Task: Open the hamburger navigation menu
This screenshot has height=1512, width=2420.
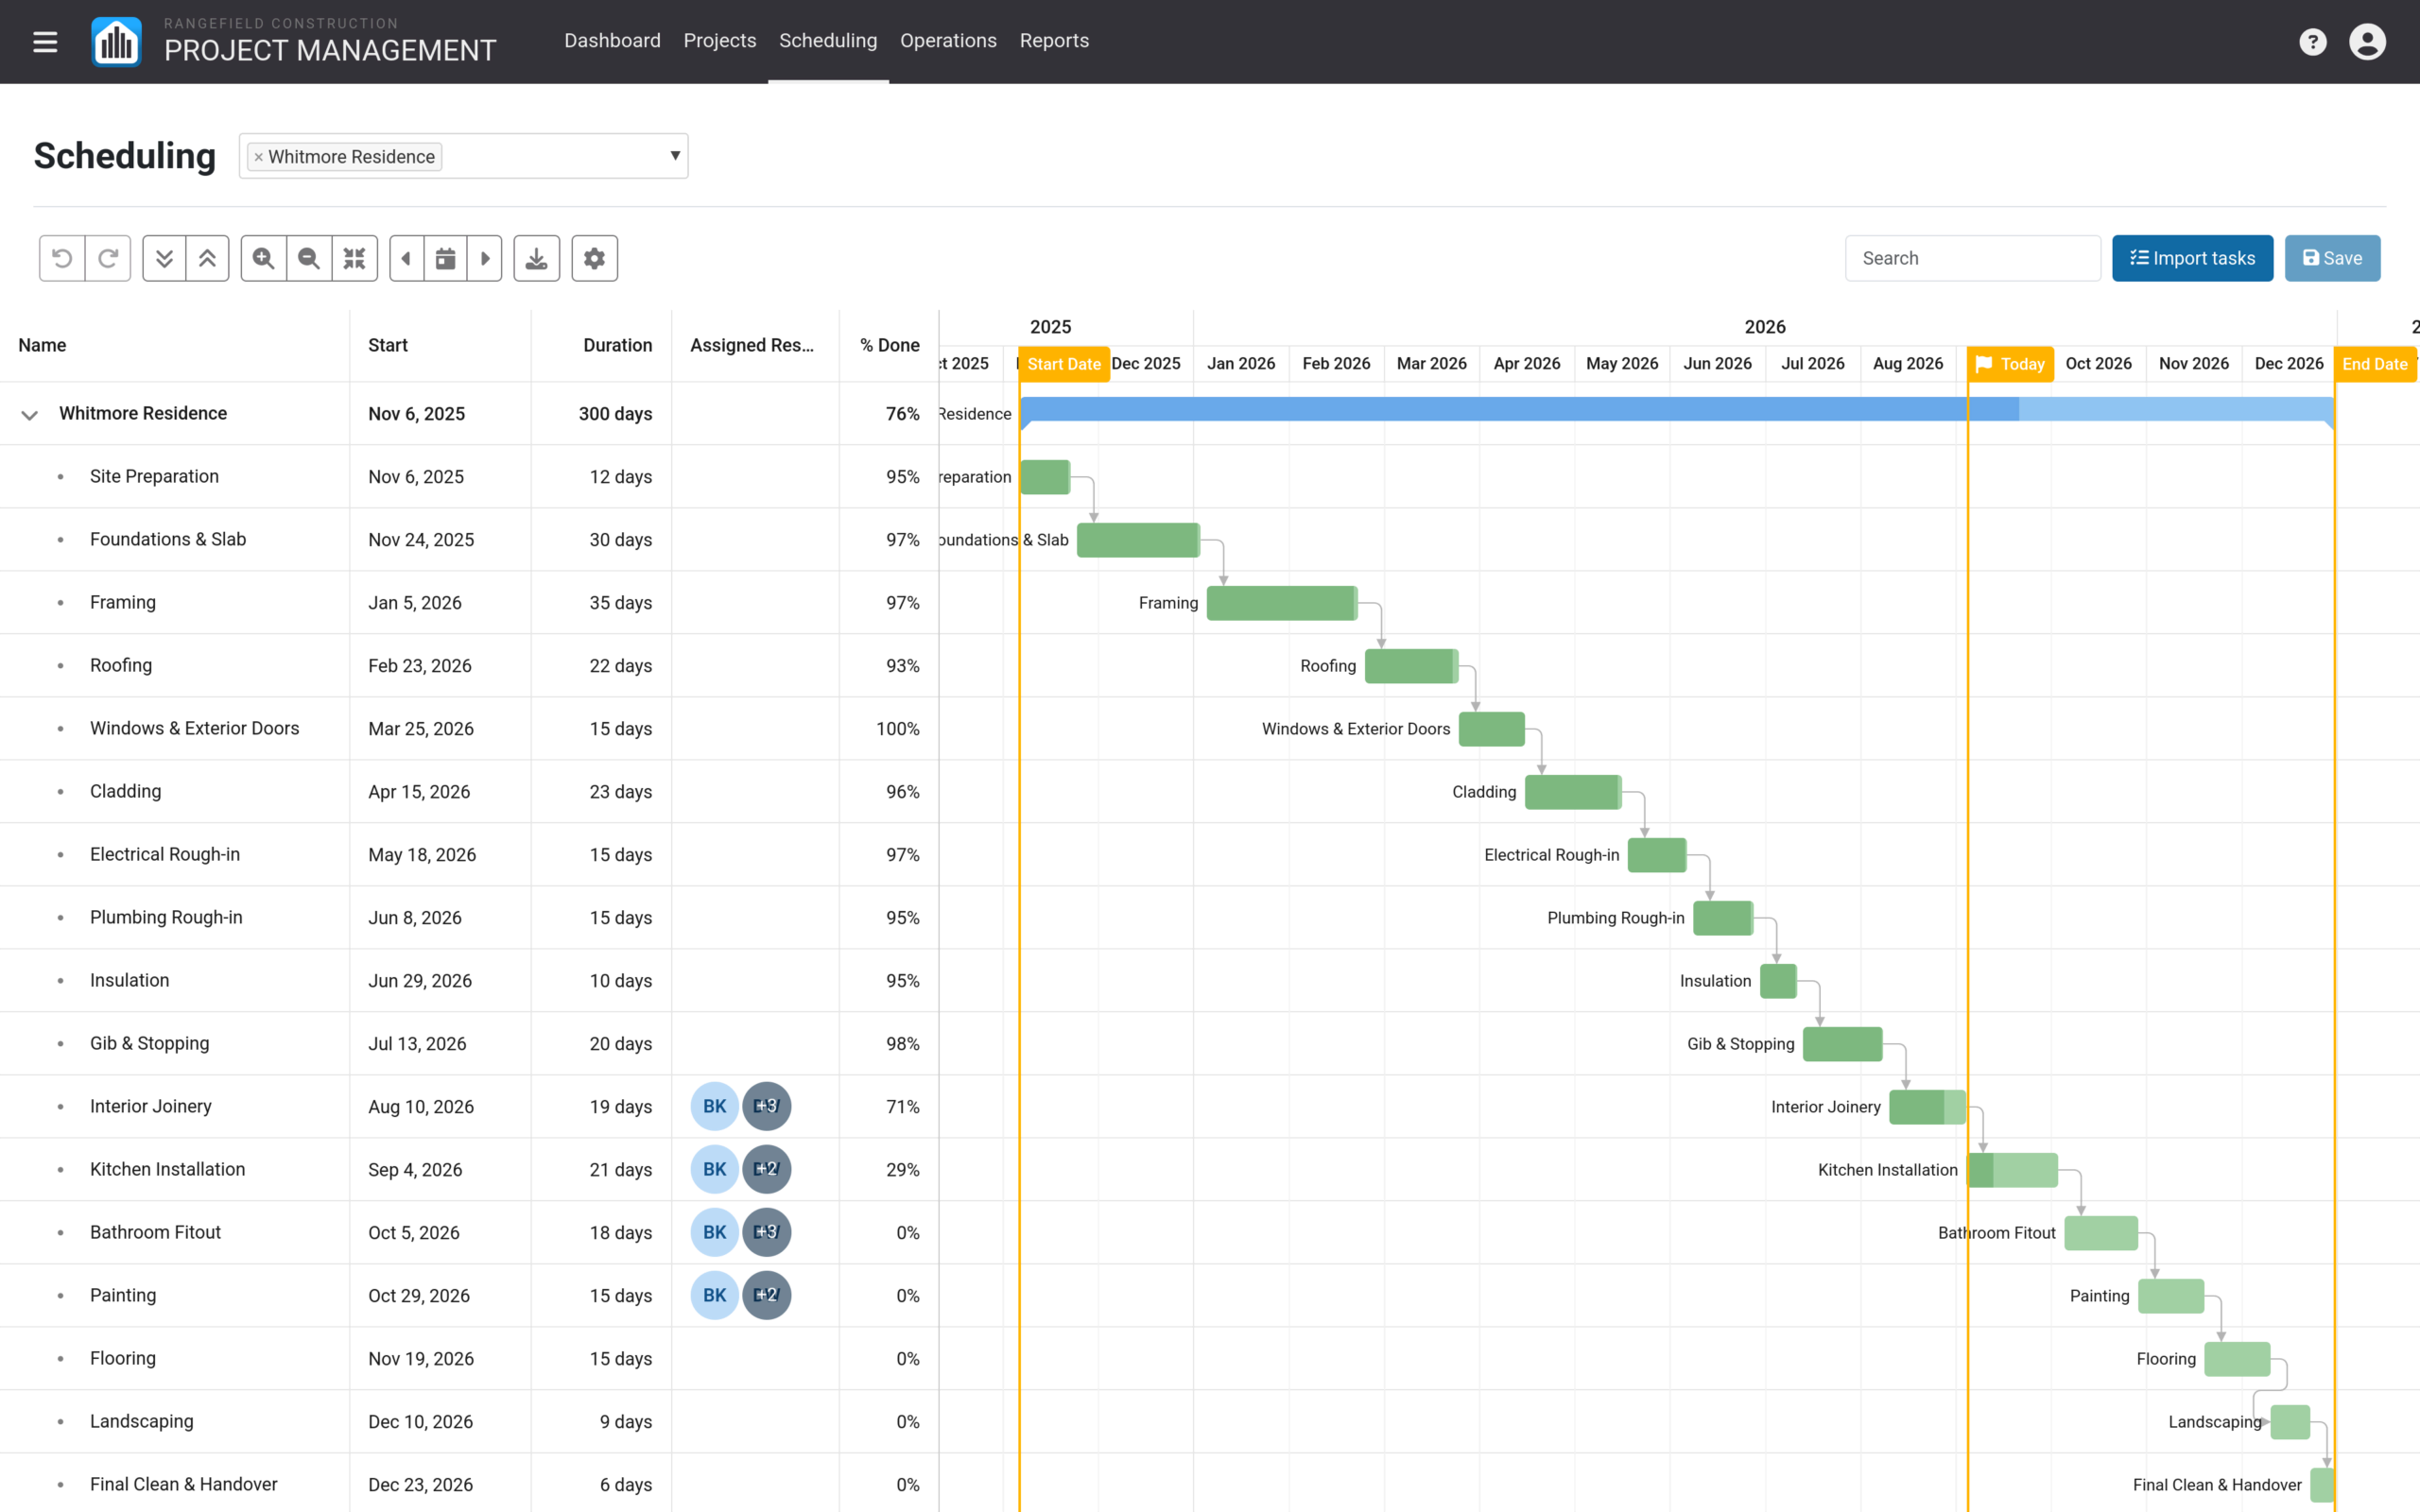Action: point(45,42)
